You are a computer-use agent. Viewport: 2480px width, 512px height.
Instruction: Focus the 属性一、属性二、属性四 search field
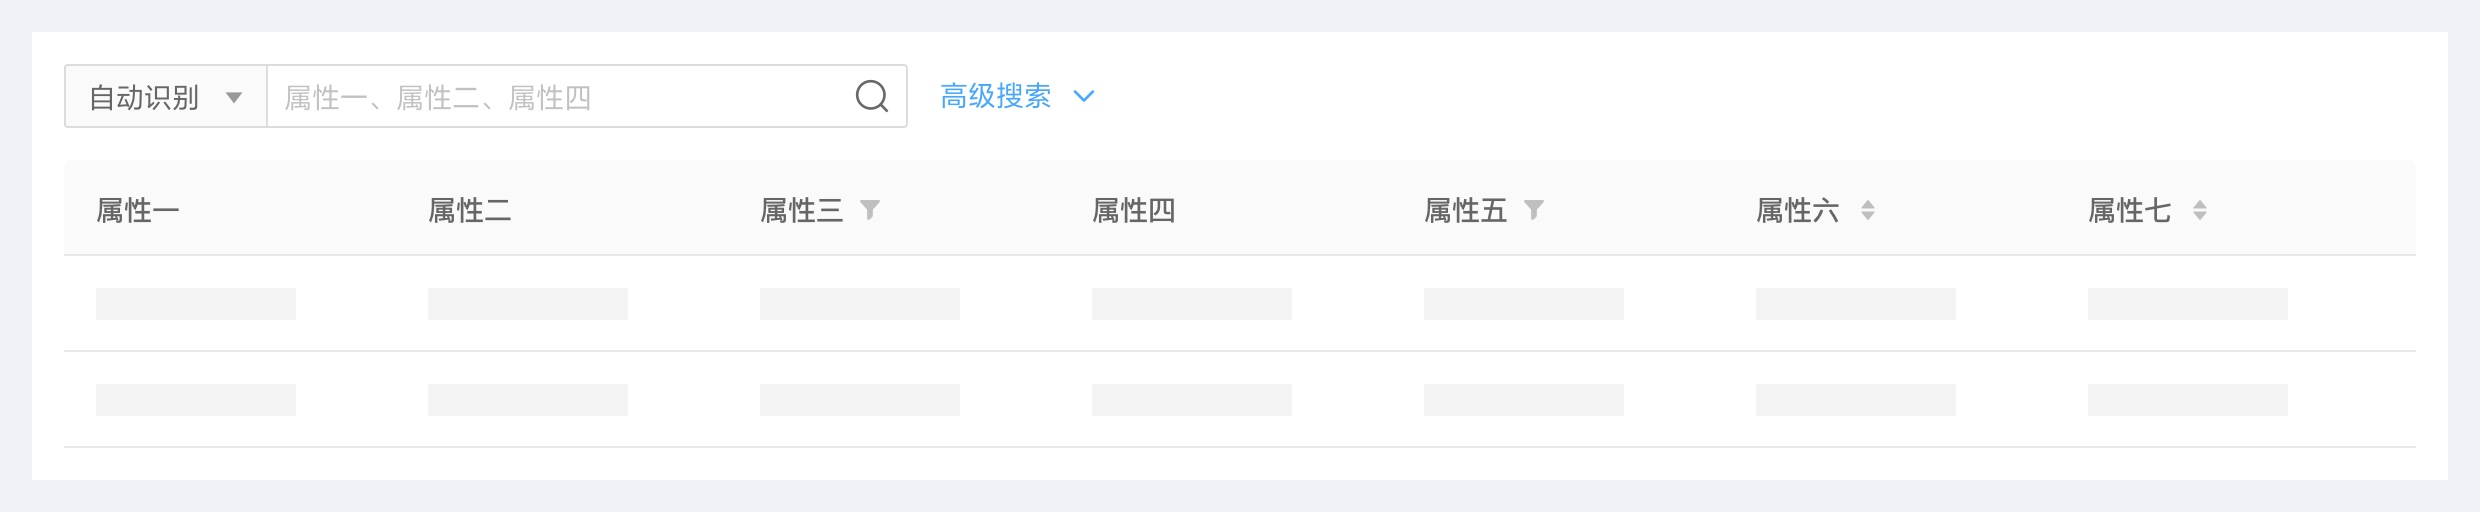pos(560,97)
